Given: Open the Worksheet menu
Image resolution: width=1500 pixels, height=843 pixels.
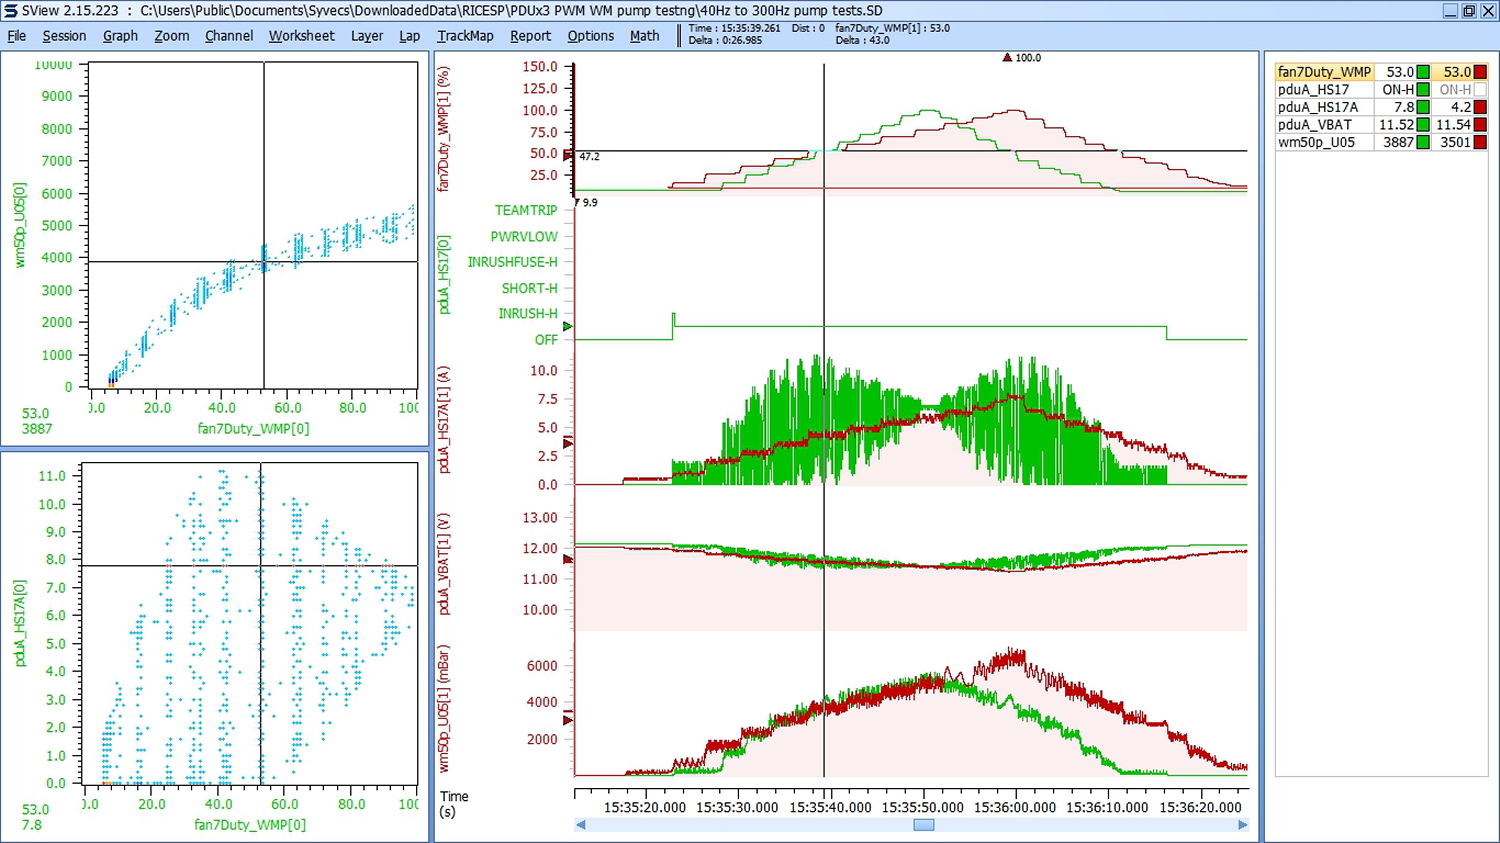Looking at the screenshot, I should tap(301, 35).
